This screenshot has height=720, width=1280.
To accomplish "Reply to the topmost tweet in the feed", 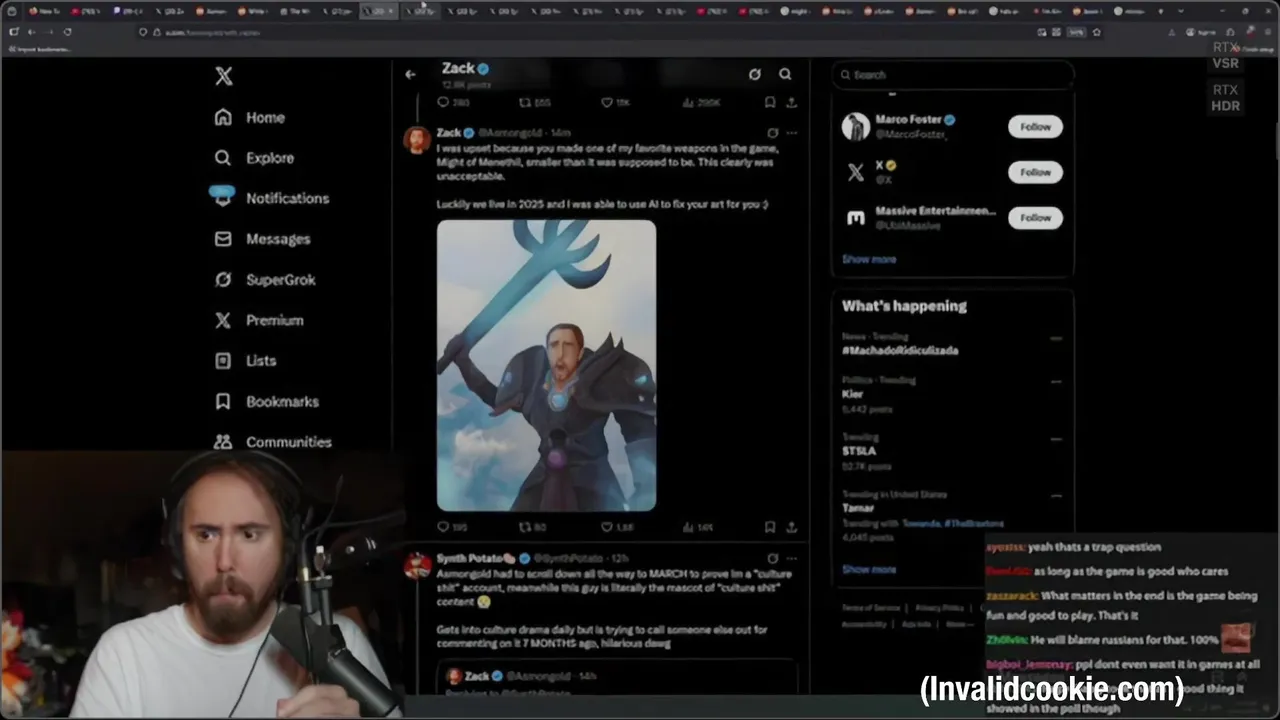I will [443, 102].
